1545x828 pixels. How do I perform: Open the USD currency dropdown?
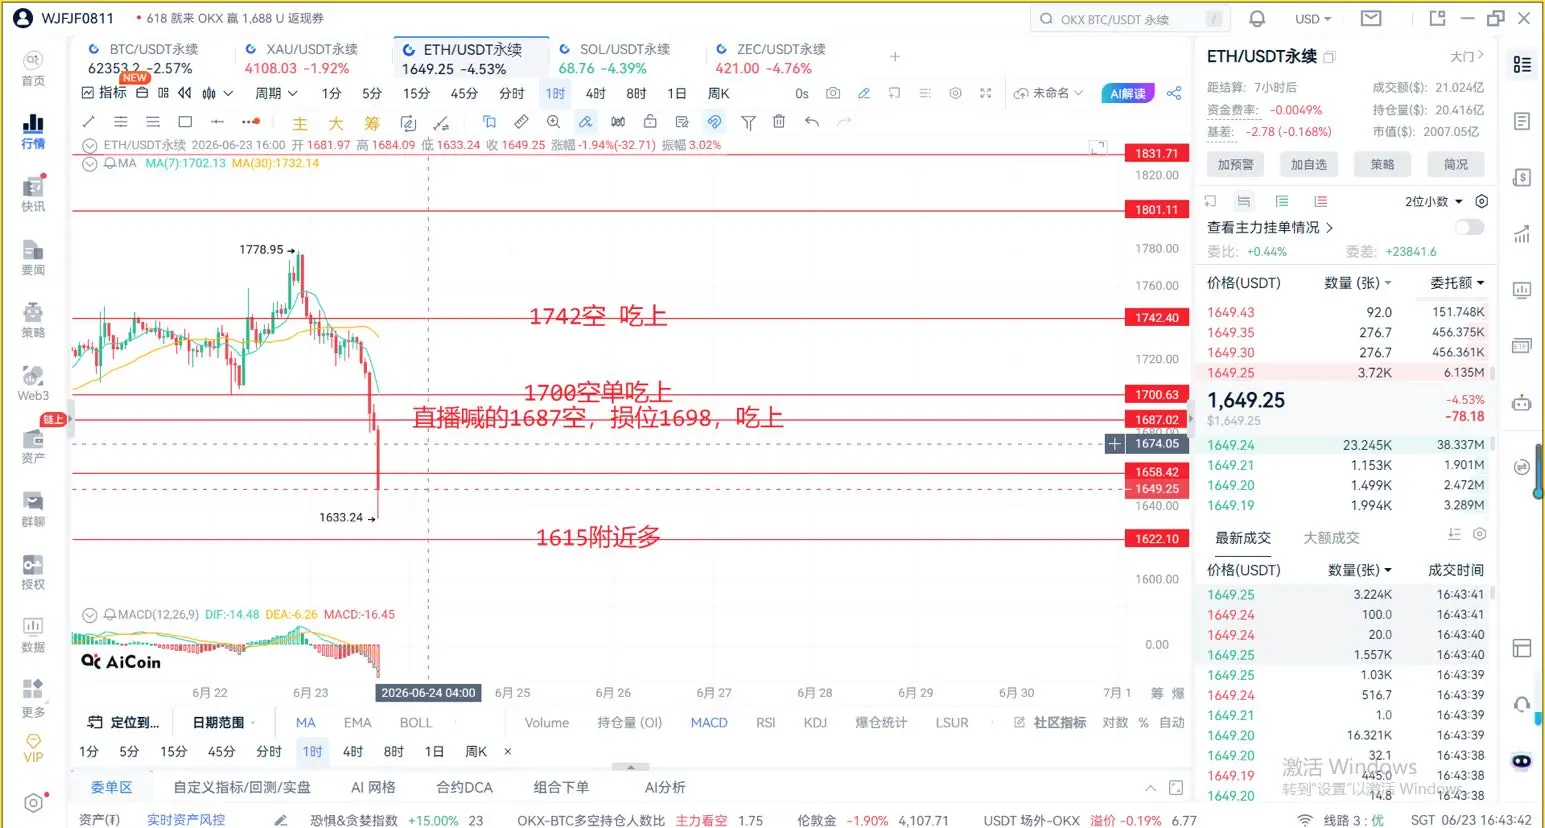(x=1313, y=19)
